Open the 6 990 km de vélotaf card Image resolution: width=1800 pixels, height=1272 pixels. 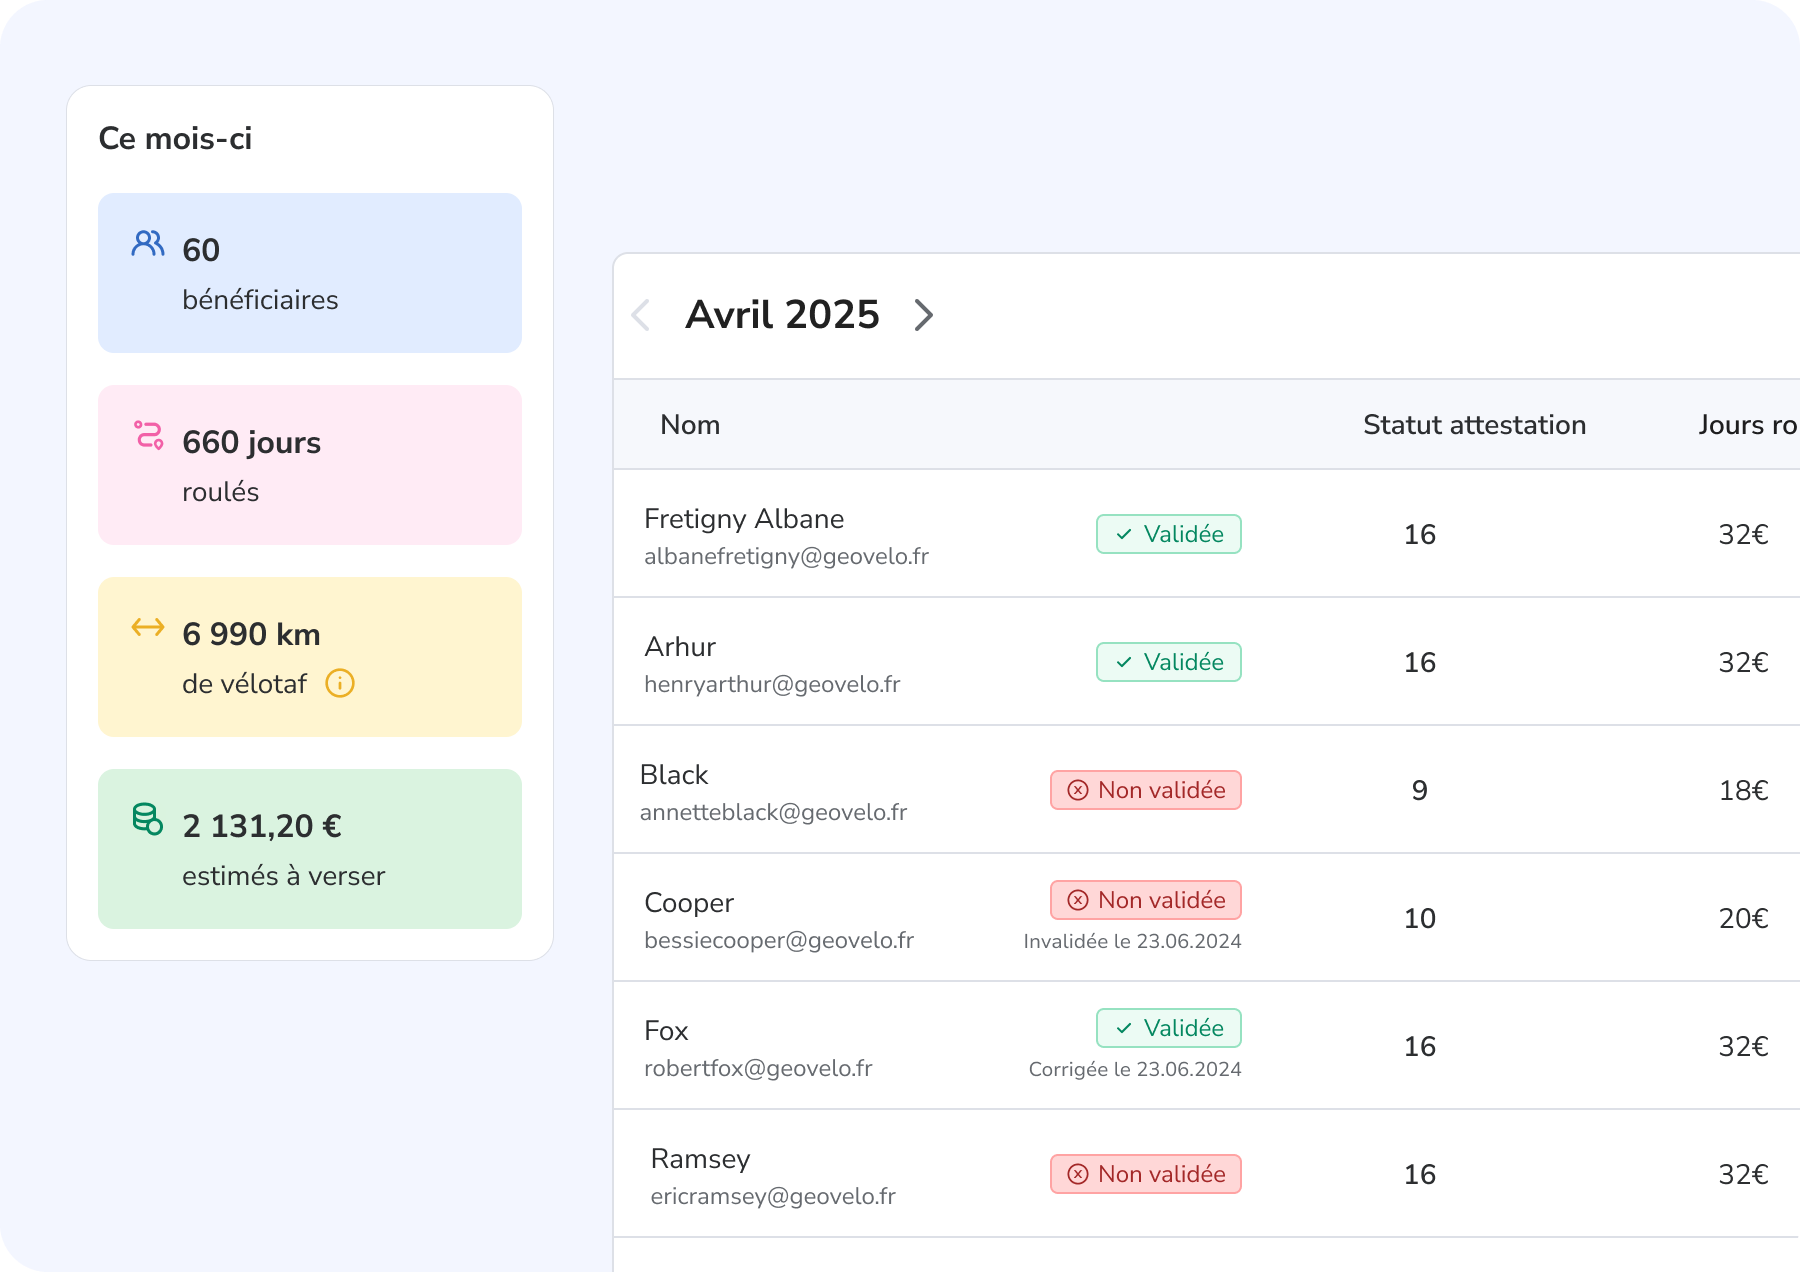pos(310,657)
